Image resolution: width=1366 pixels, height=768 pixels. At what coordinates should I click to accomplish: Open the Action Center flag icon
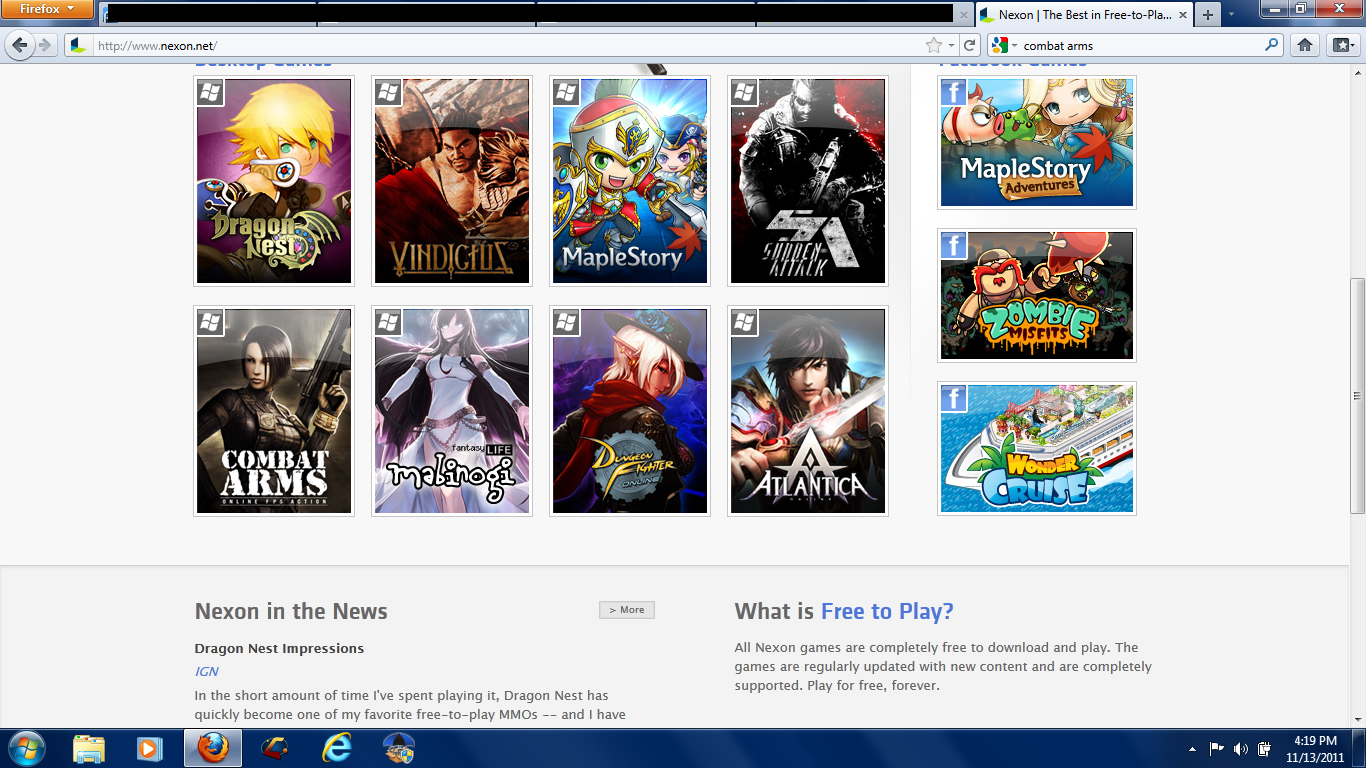[1217, 748]
